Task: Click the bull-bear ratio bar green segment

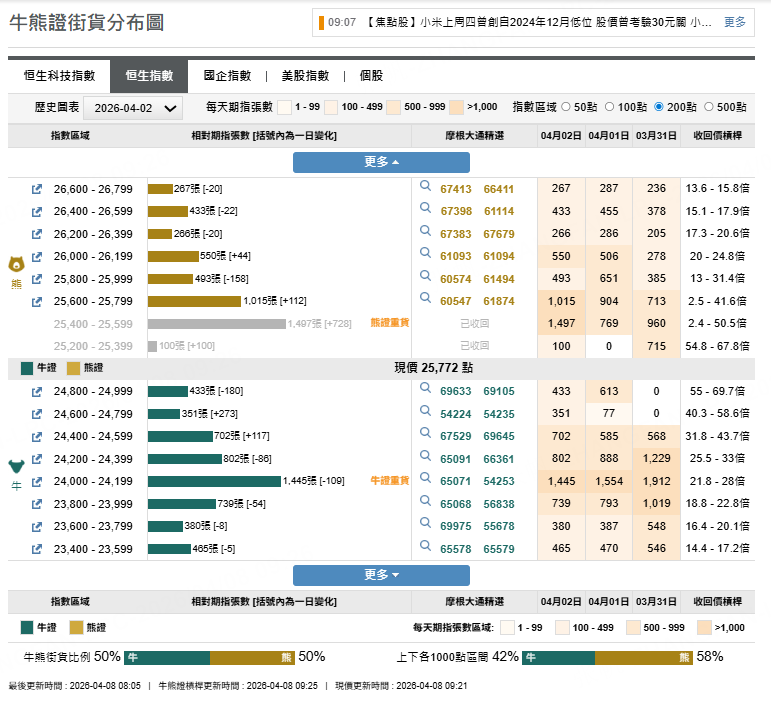Action: pos(166,657)
